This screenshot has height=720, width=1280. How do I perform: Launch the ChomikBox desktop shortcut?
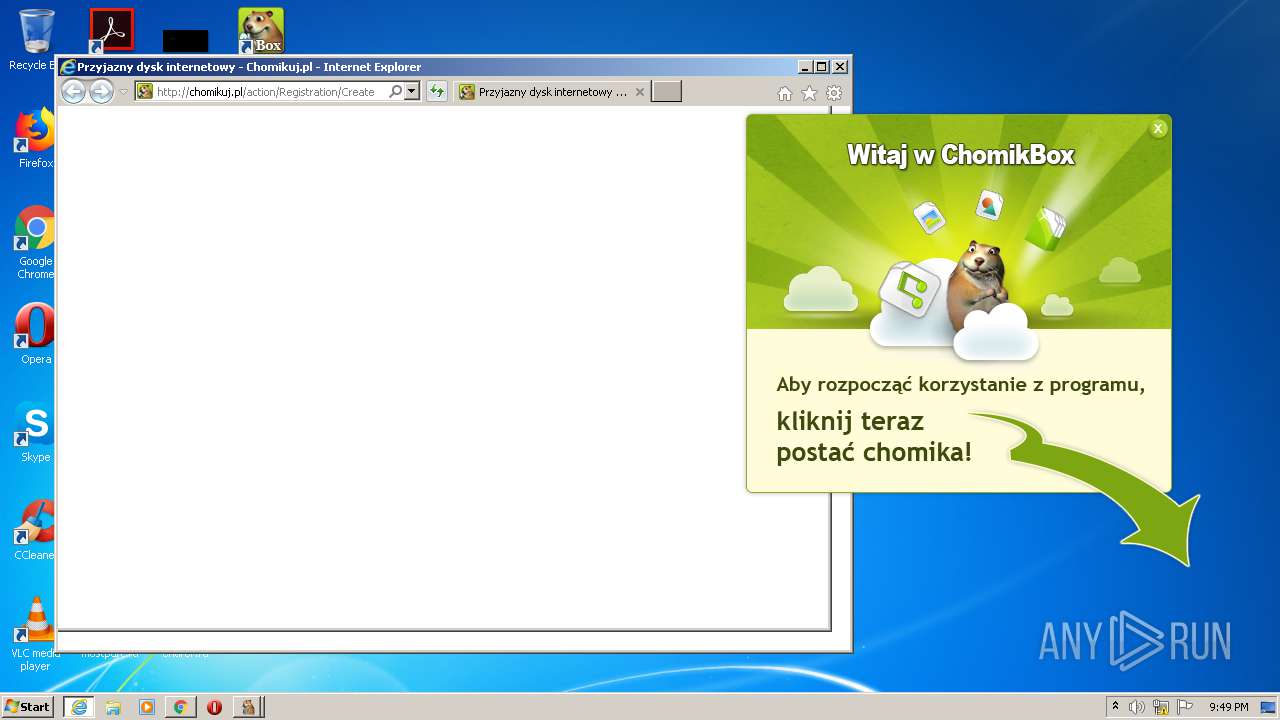[x=261, y=30]
